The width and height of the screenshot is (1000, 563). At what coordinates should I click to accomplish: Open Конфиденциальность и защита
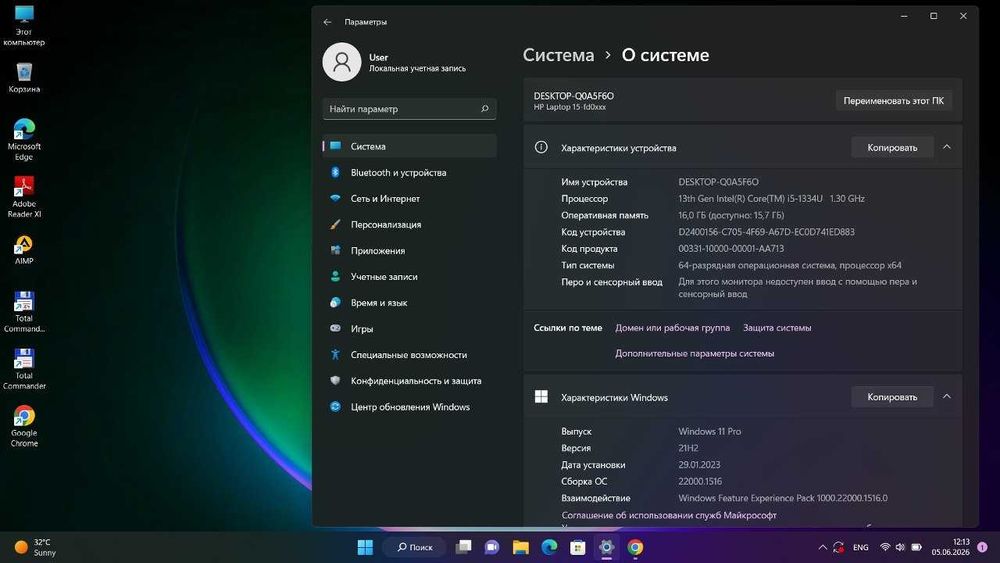point(409,381)
